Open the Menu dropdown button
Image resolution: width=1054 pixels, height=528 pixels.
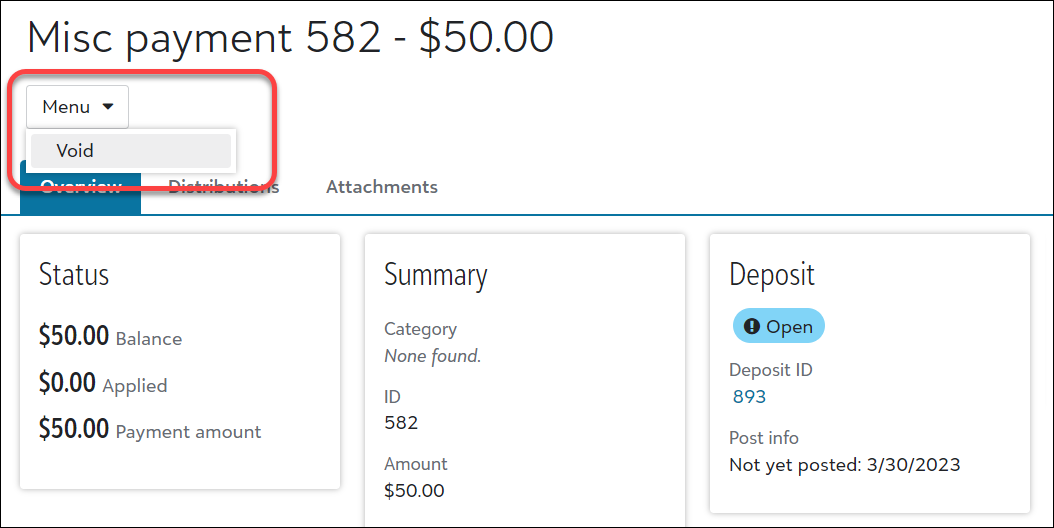pos(77,106)
